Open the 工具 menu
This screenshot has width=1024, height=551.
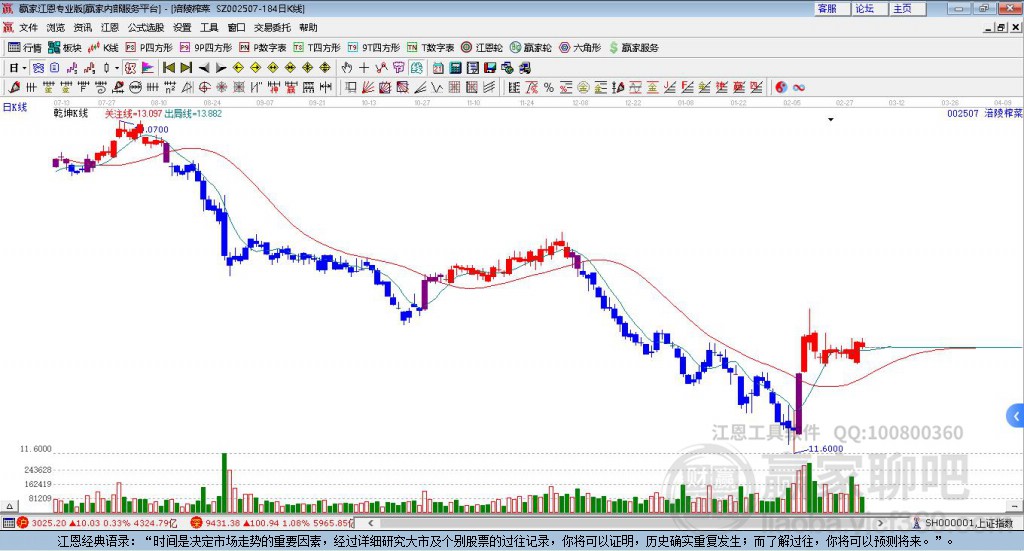209,27
